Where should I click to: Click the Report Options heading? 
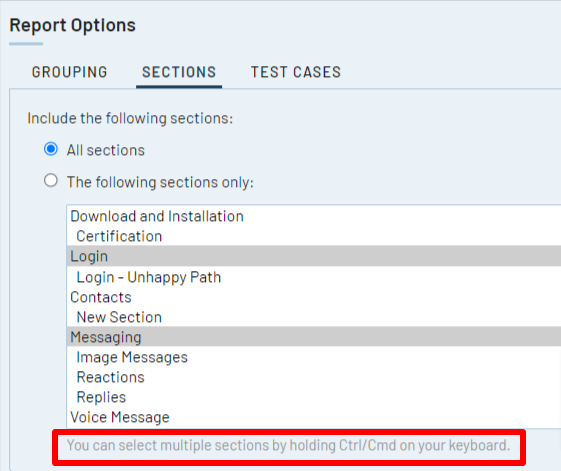click(72, 26)
